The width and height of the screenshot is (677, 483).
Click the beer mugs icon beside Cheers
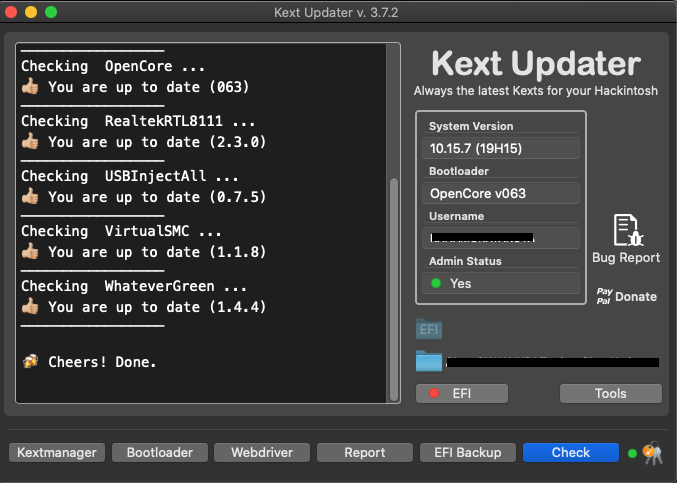click(30, 361)
